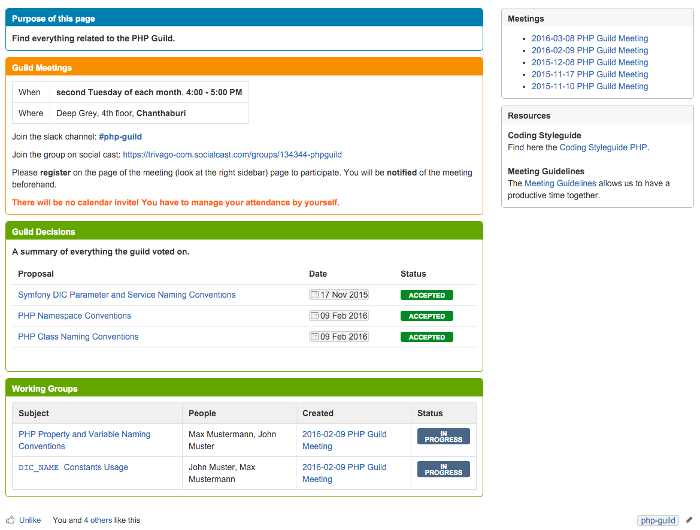Click the pencil edit labels icon
The height and width of the screenshot is (530, 700).
point(689,520)
